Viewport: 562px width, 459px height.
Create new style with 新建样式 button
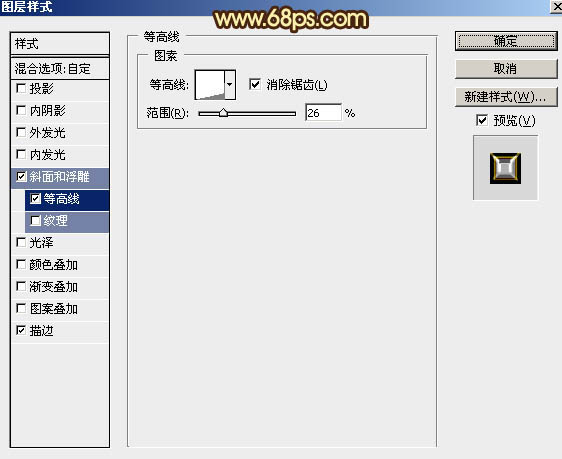506,97
